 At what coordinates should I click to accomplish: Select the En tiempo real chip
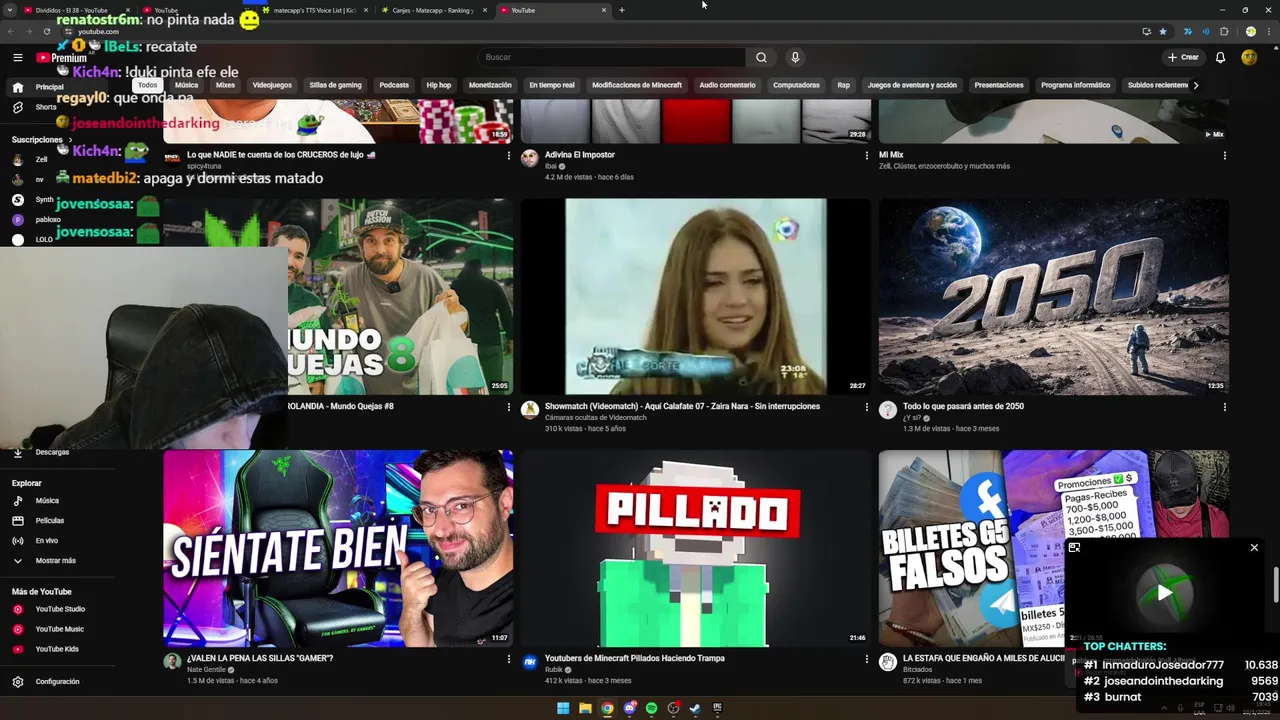(x=552, y=85)
